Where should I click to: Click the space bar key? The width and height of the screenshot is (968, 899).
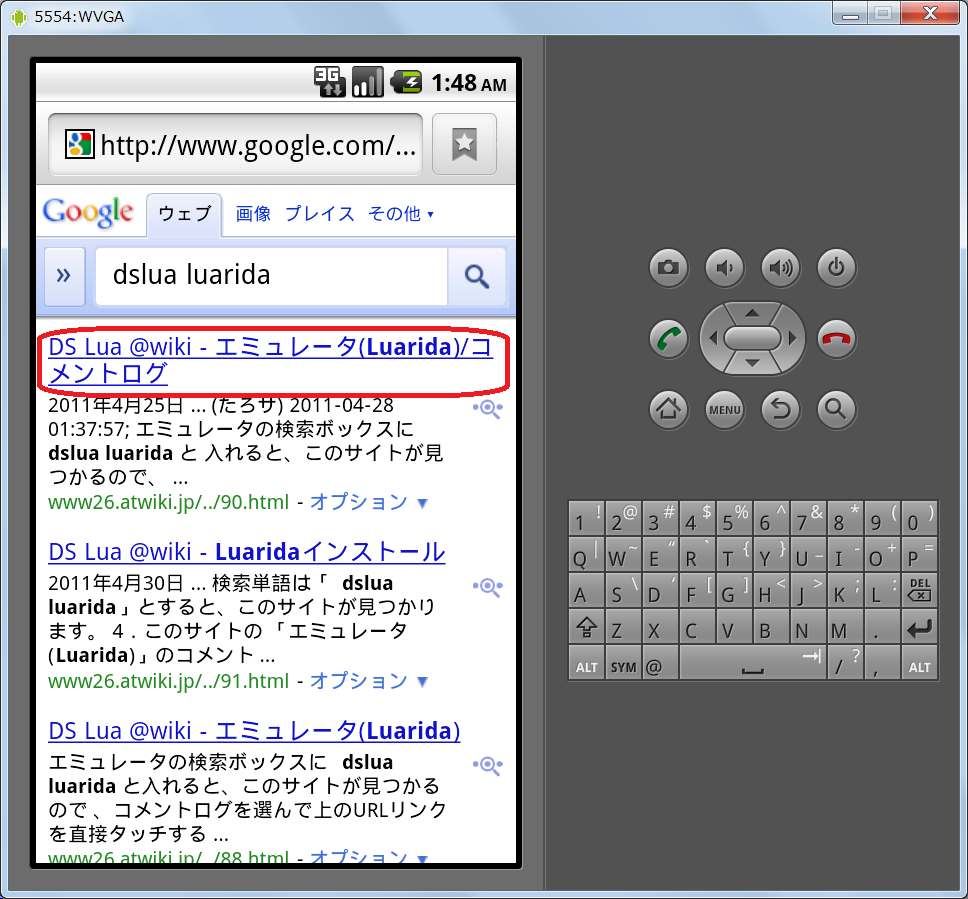tap(753, 664)
